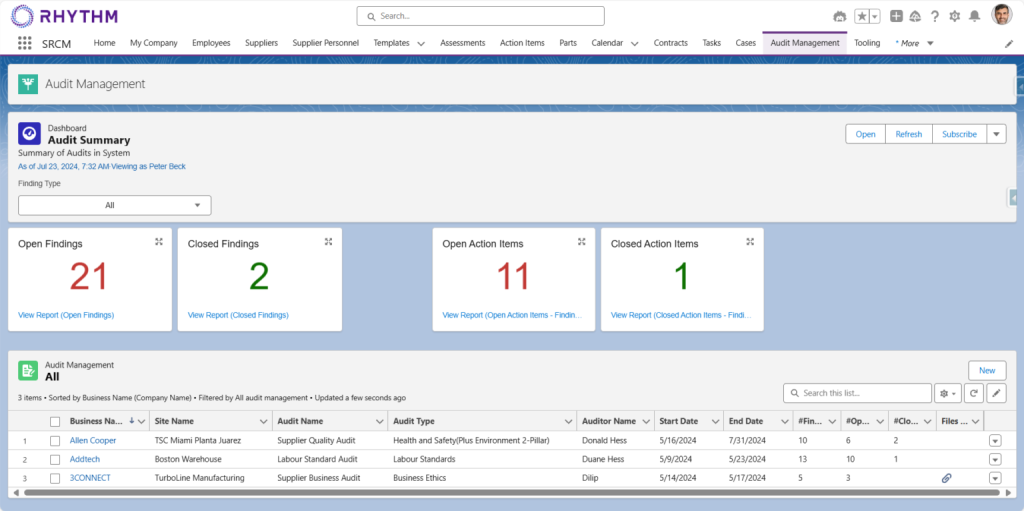Viewport: 1024px width, 511px height.
Task: Expand the Open Findings widget
Action: coord(159,242)
